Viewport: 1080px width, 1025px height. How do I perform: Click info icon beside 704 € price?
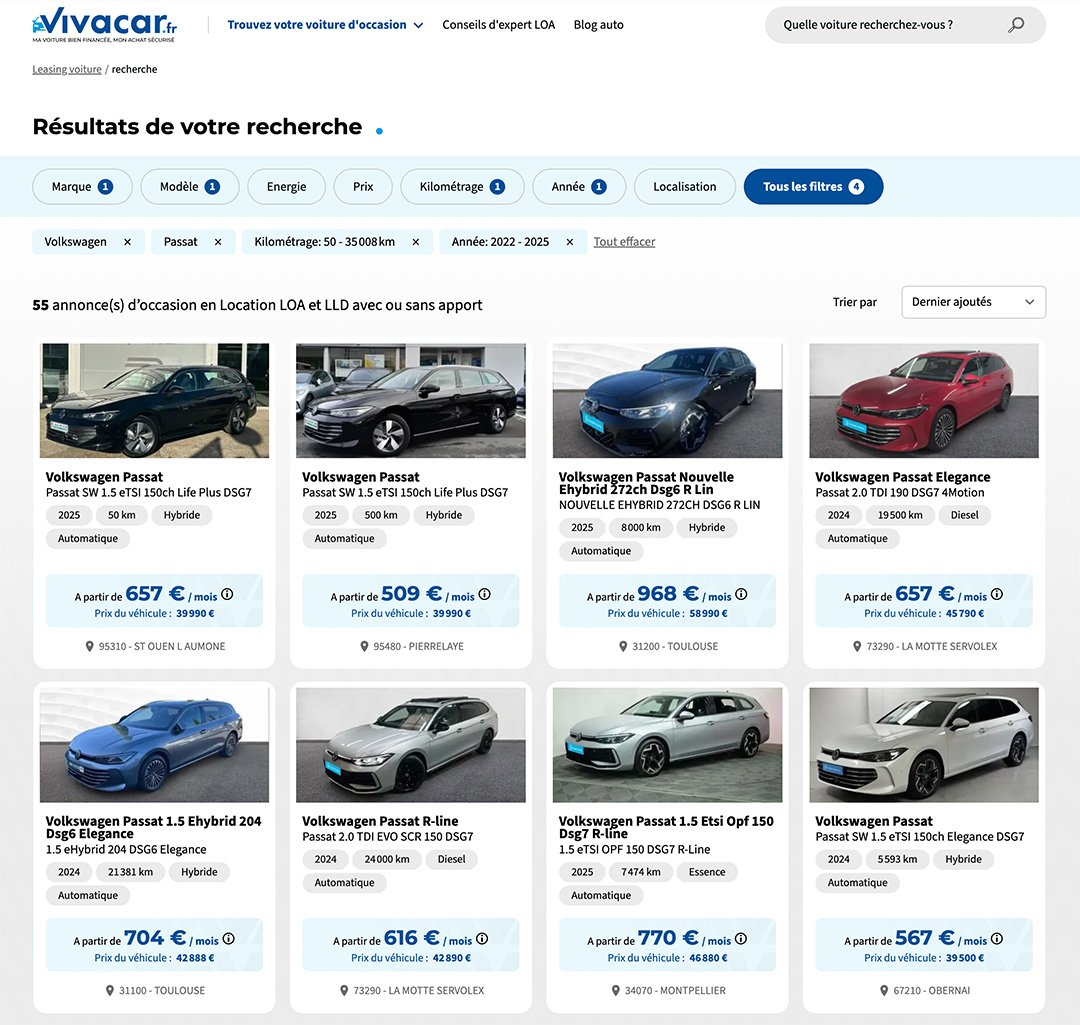[228, 938]
